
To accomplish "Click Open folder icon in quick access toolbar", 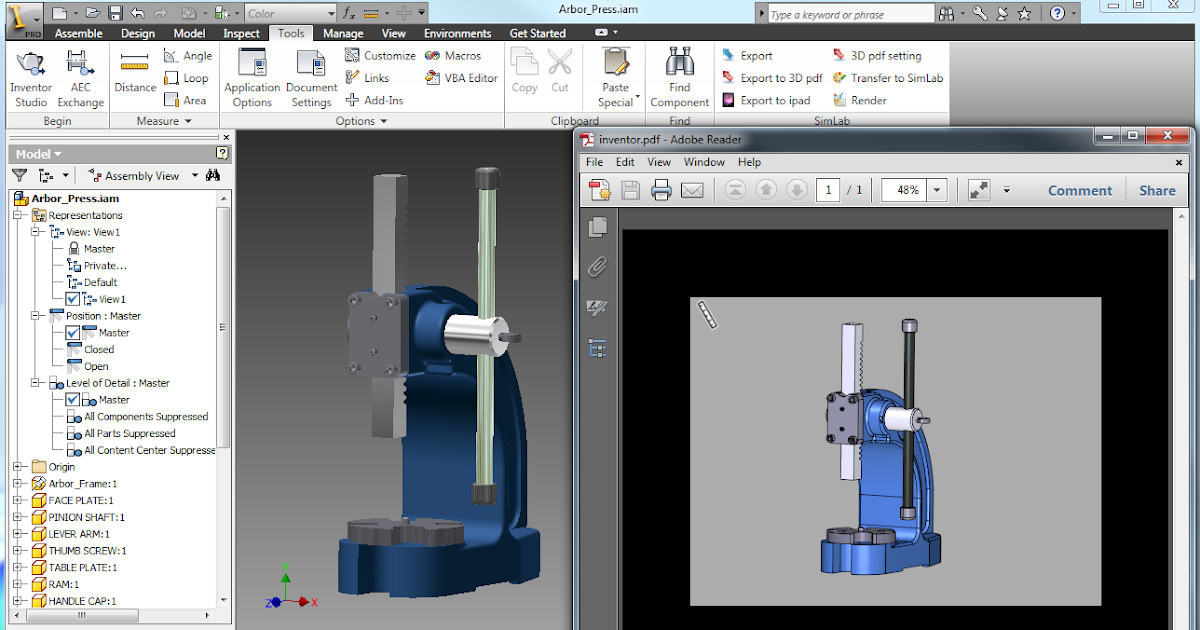I will click(93, 13).
